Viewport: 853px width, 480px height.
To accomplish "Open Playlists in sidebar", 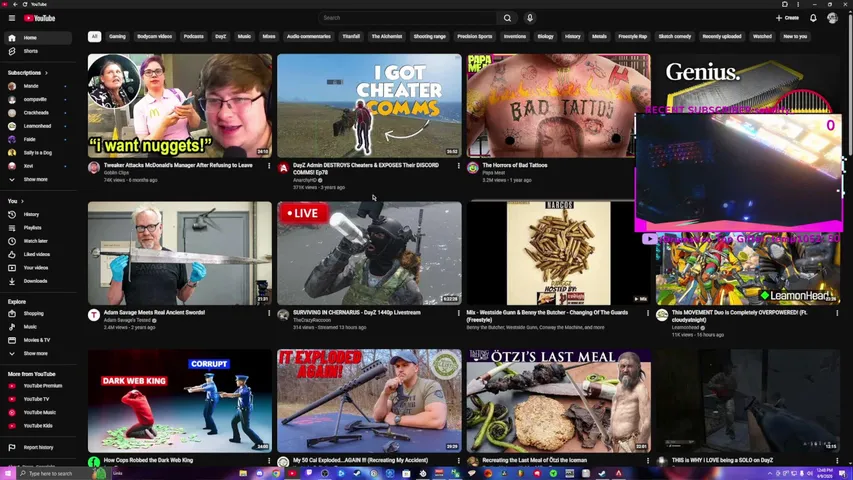I will point(38,227).
